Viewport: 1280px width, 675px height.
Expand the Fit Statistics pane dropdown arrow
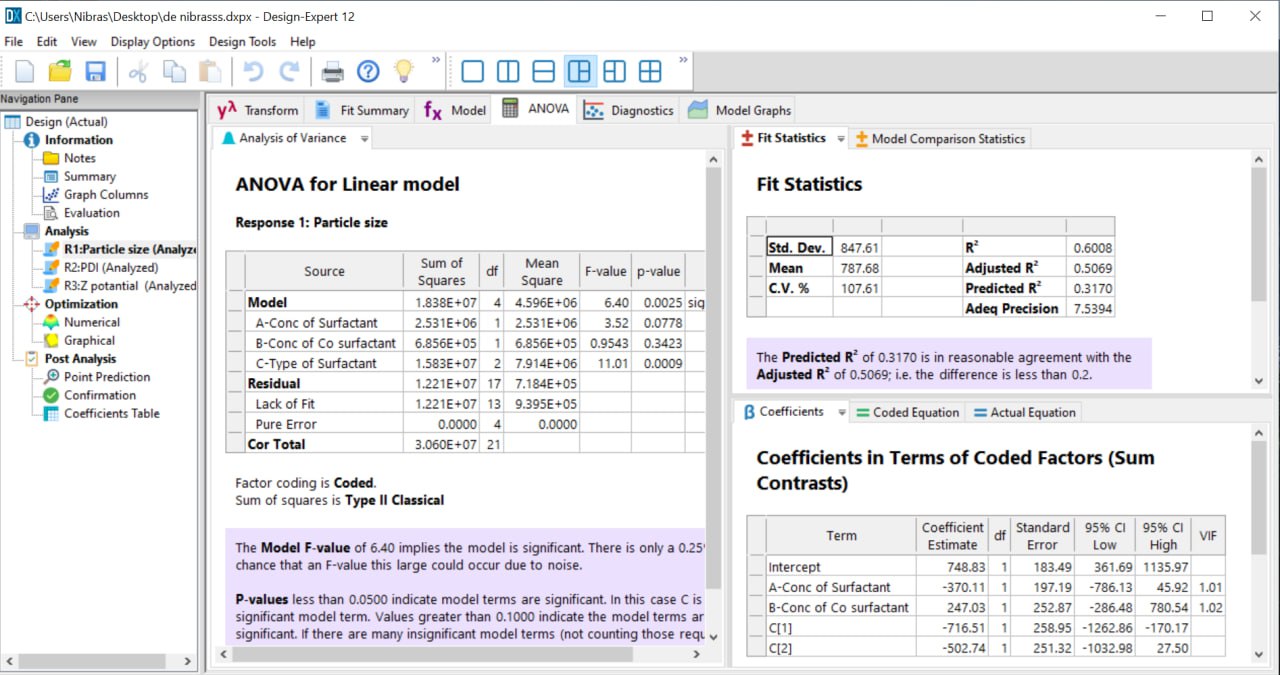click(x=841, y=139)
